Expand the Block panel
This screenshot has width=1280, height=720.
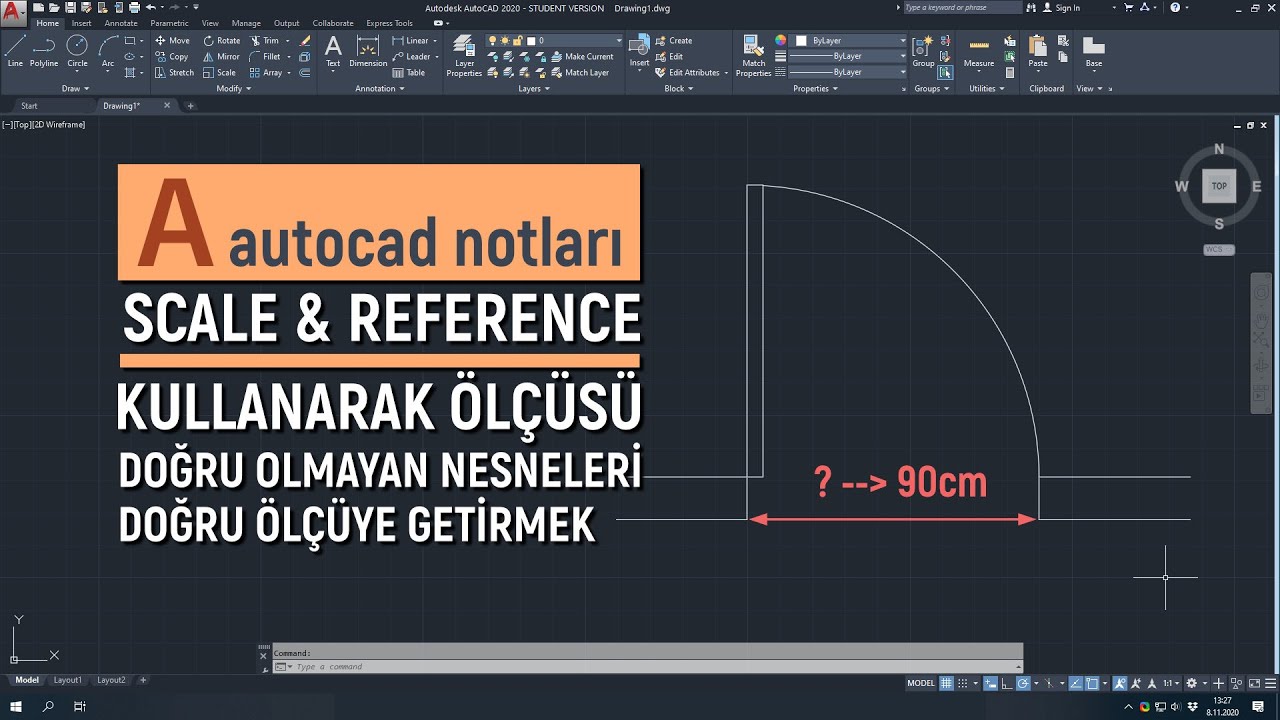coord(678,88)
